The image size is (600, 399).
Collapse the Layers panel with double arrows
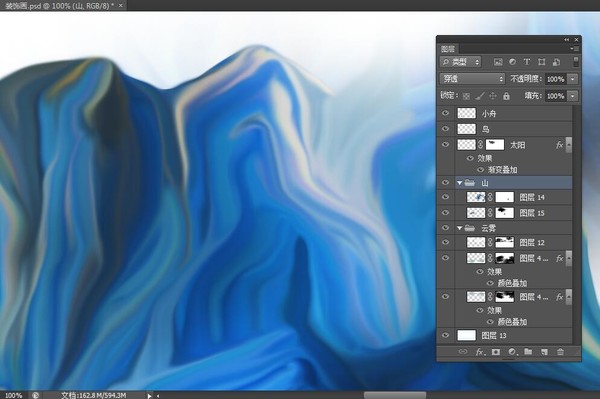tap(567, 39)
